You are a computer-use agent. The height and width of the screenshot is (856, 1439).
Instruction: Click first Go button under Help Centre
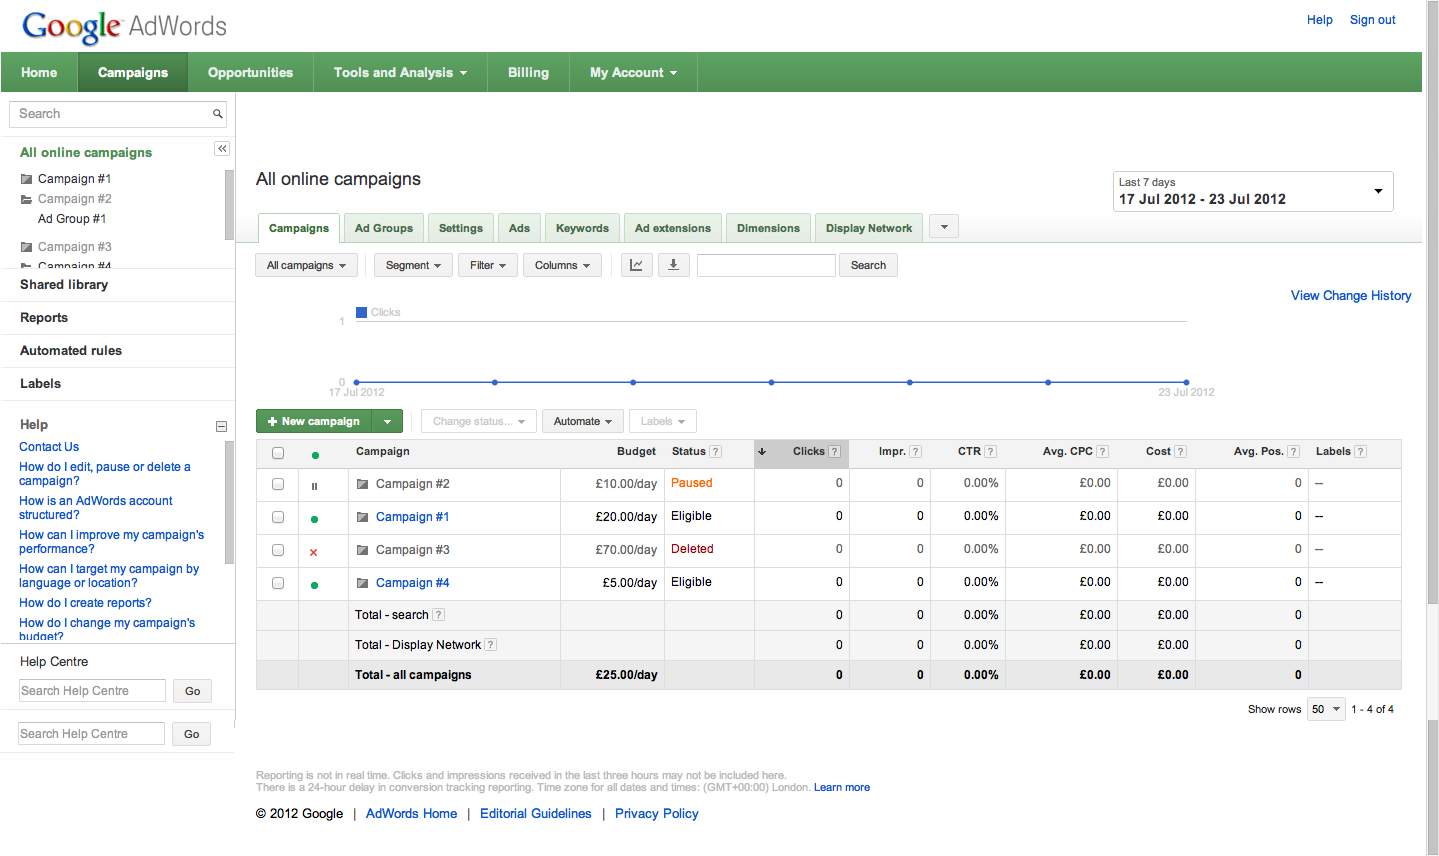pyautogui.click(x=193, y=691)
